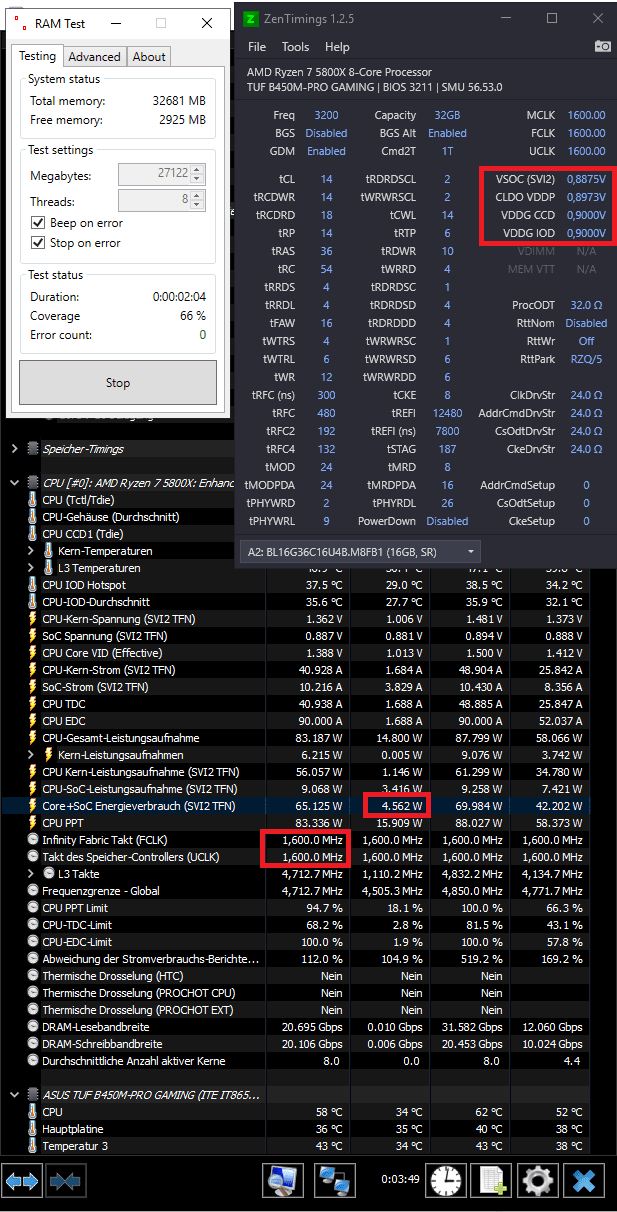Start logging with the sheet-plus icon

[x=491, y=1180]
